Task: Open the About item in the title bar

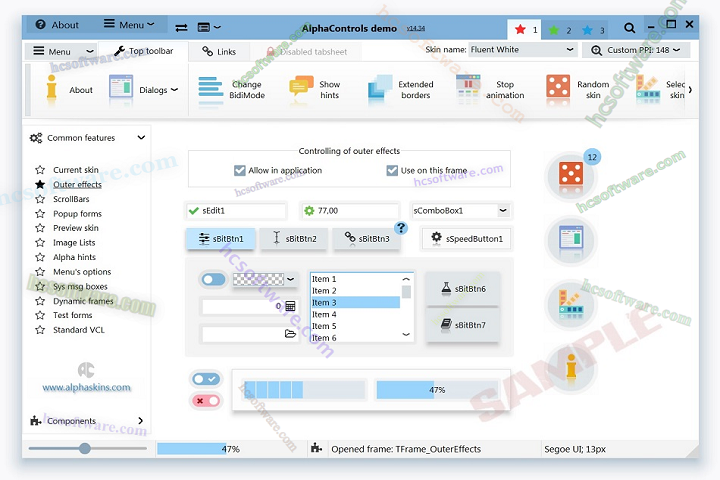Action: point(57,25)
